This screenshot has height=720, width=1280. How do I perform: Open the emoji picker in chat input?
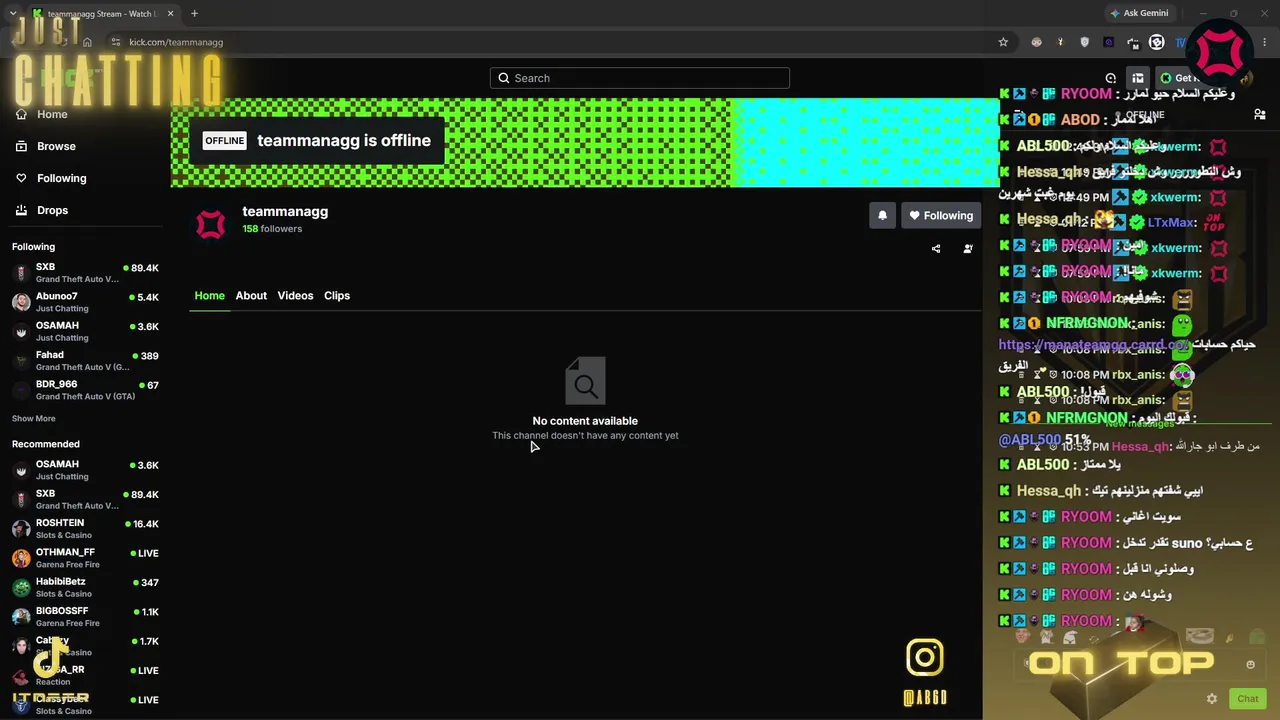click(x=1250, y=665)
